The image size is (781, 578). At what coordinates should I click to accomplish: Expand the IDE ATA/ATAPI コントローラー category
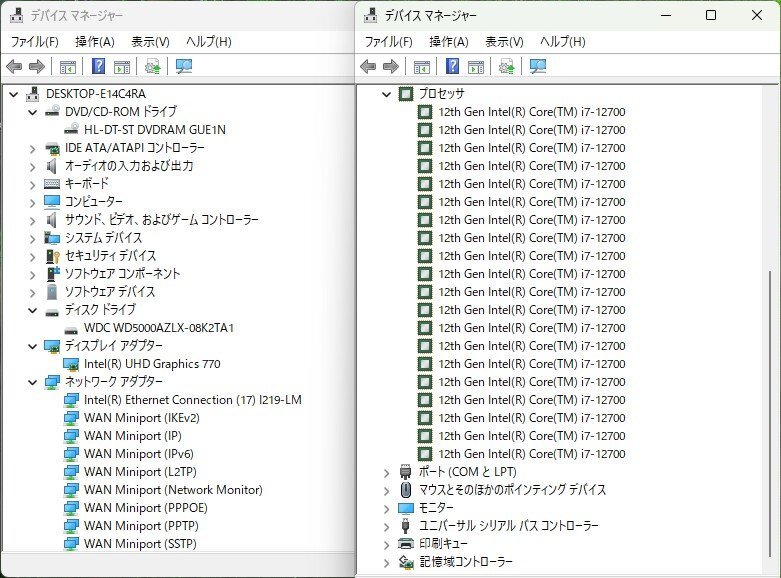[x=33, y=148]
